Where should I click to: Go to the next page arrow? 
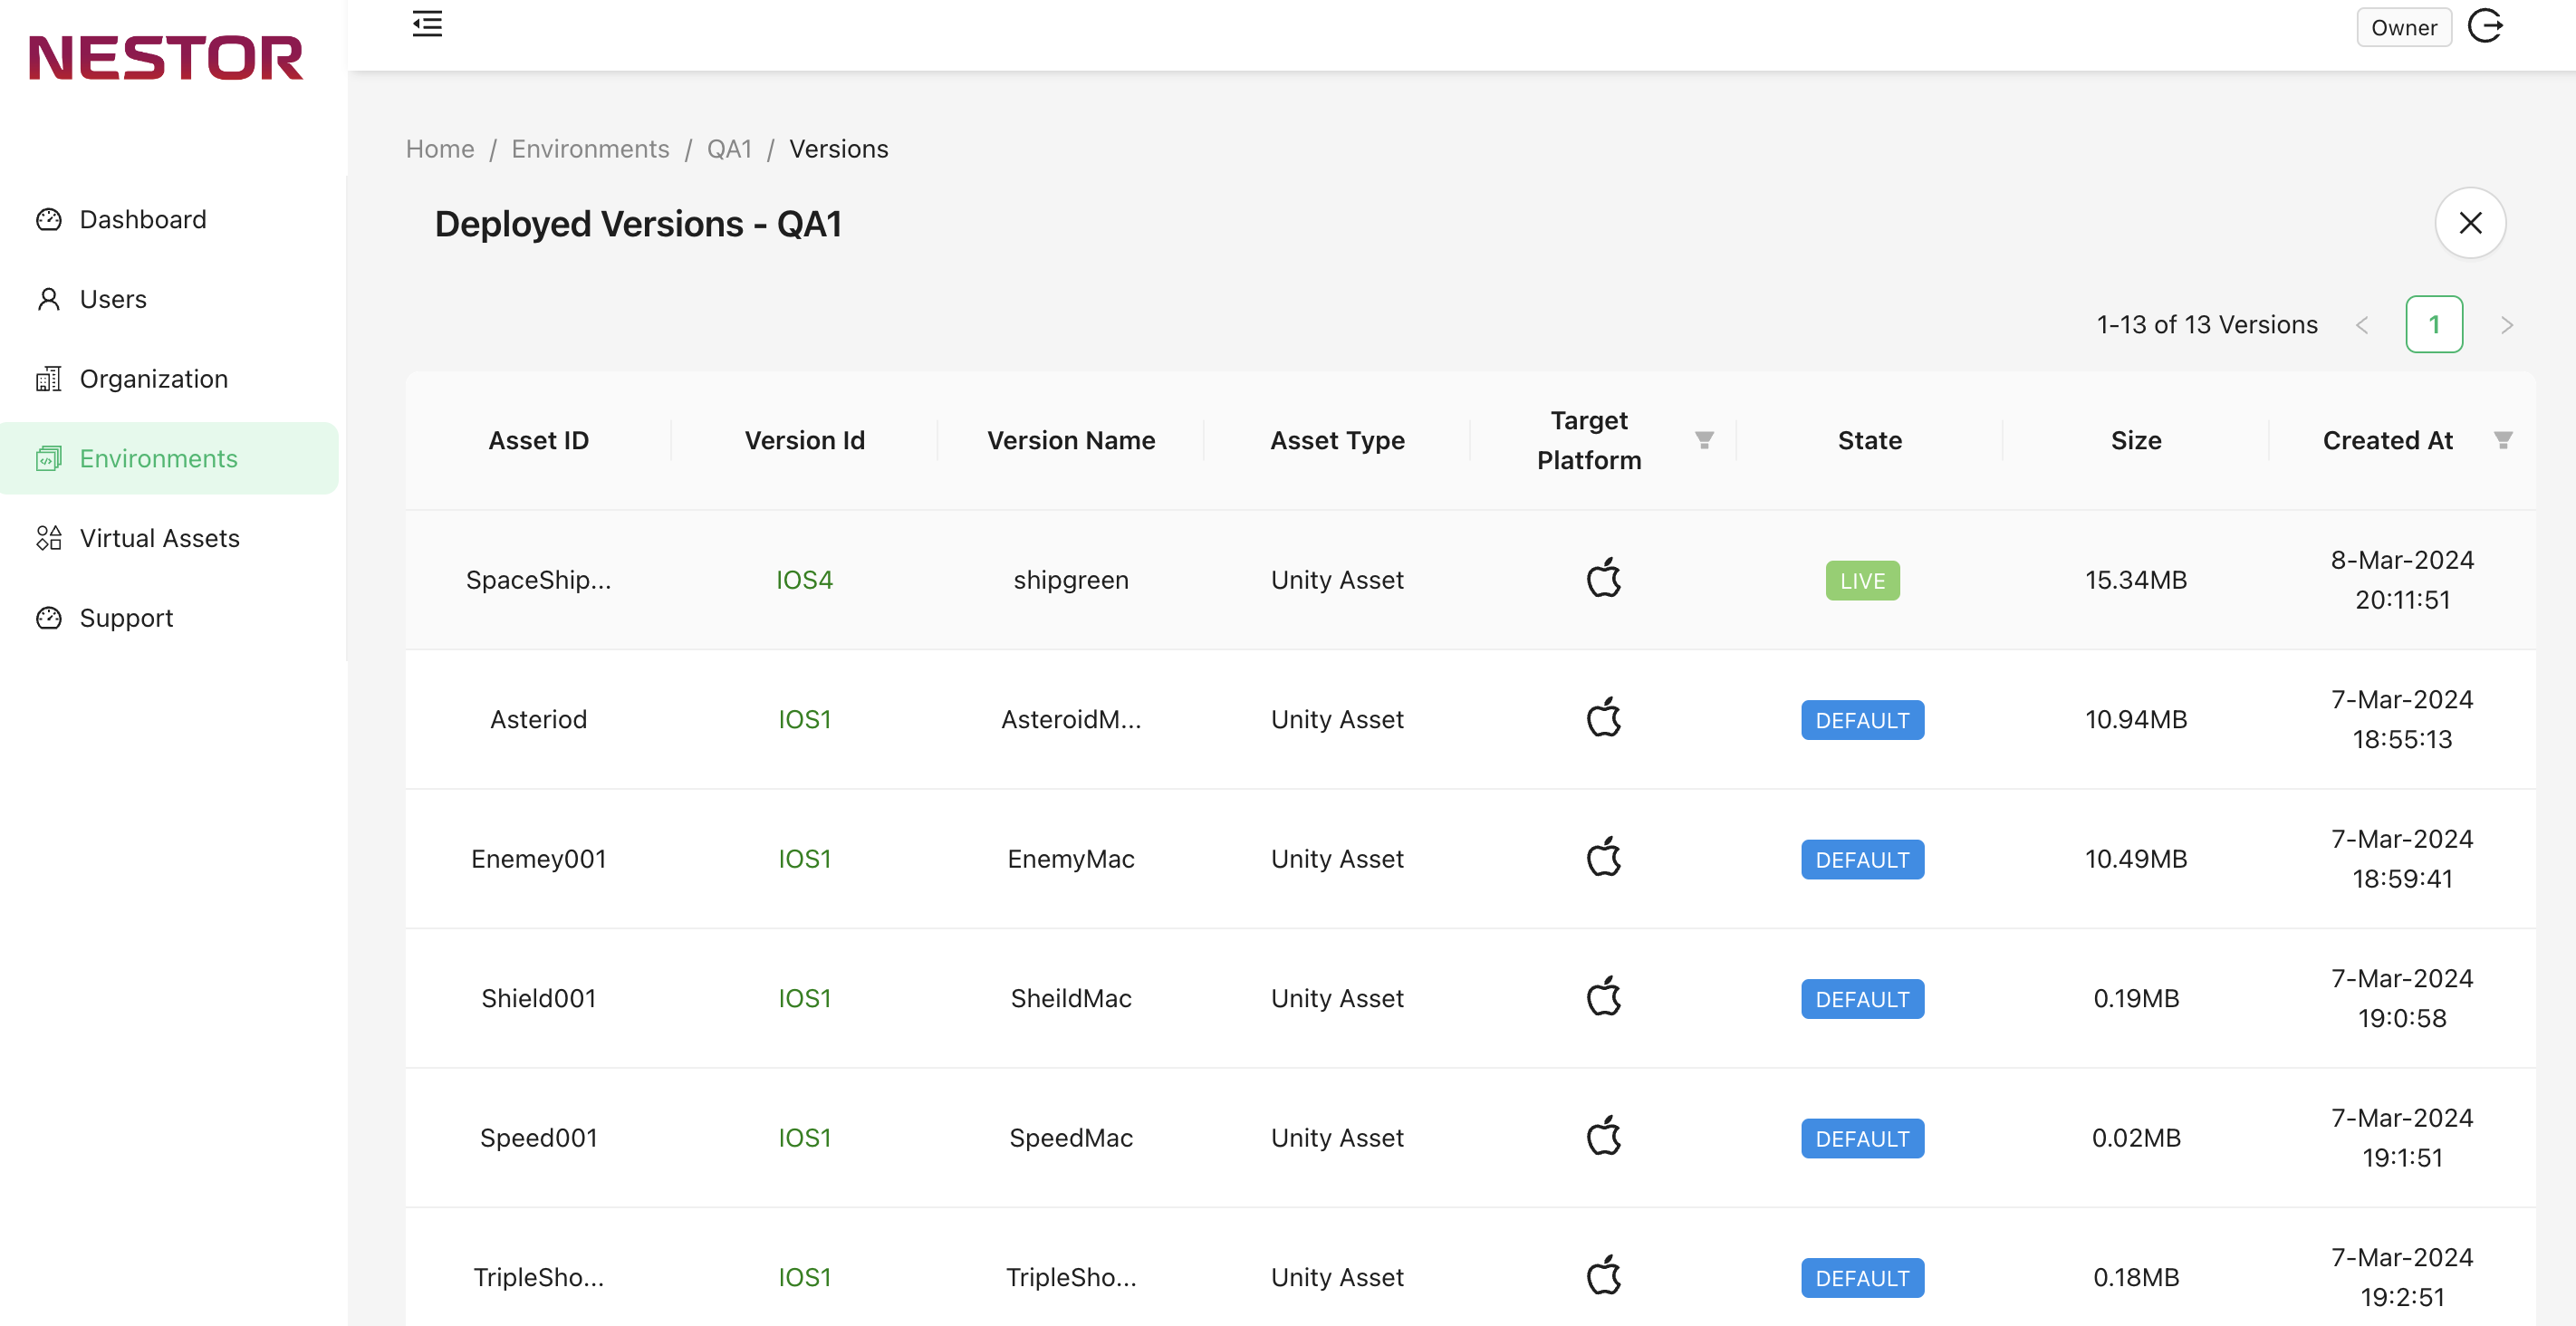coord(2506,325)
